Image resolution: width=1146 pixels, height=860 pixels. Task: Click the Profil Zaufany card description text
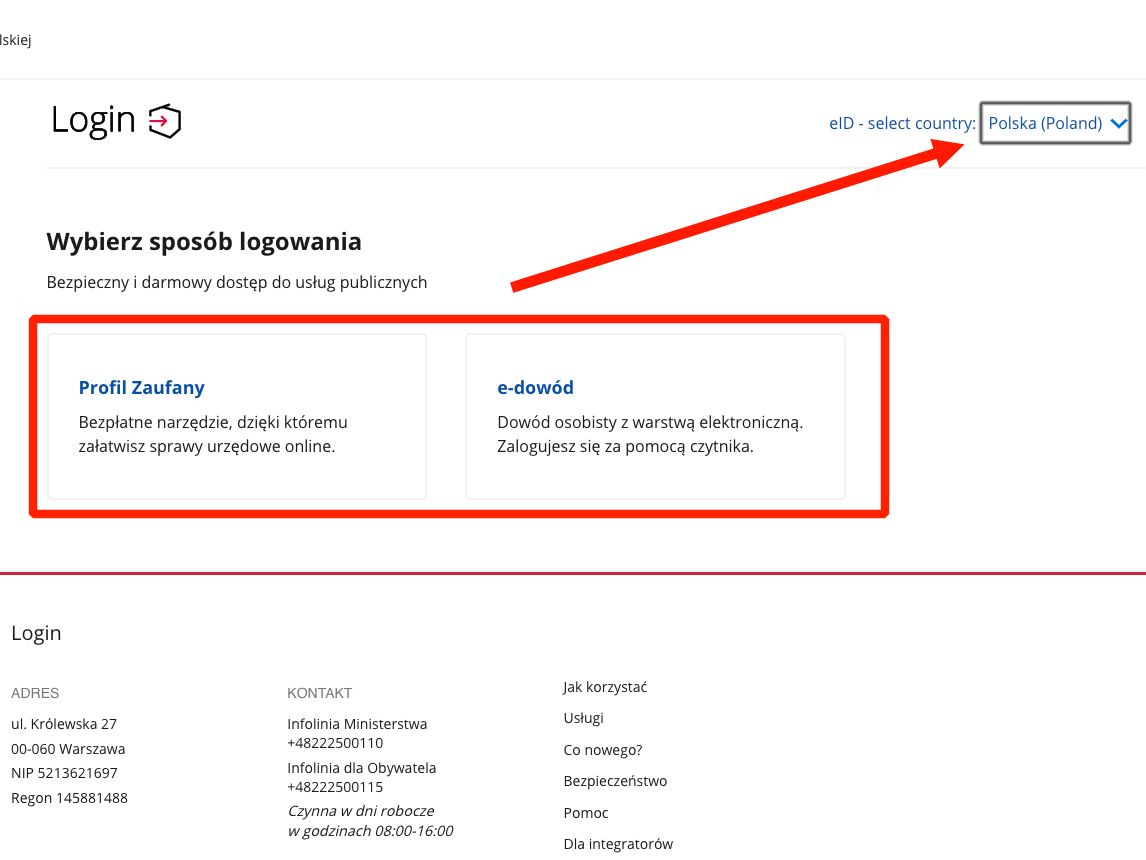212,435
